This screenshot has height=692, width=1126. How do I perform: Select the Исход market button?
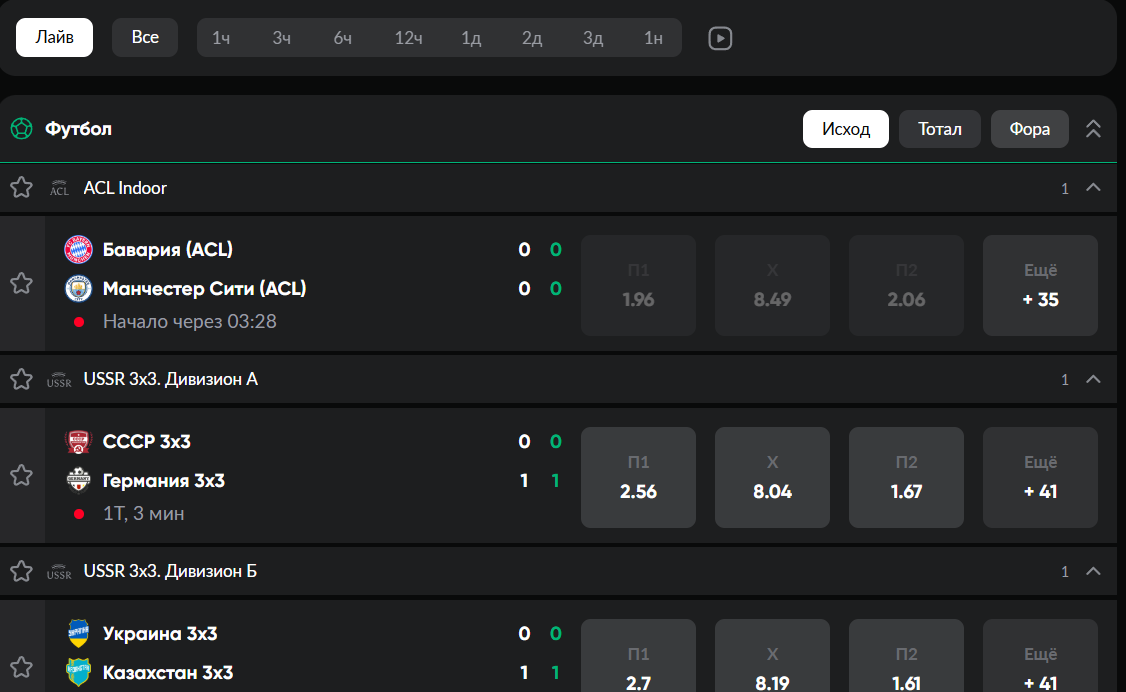tap(846, 129)
